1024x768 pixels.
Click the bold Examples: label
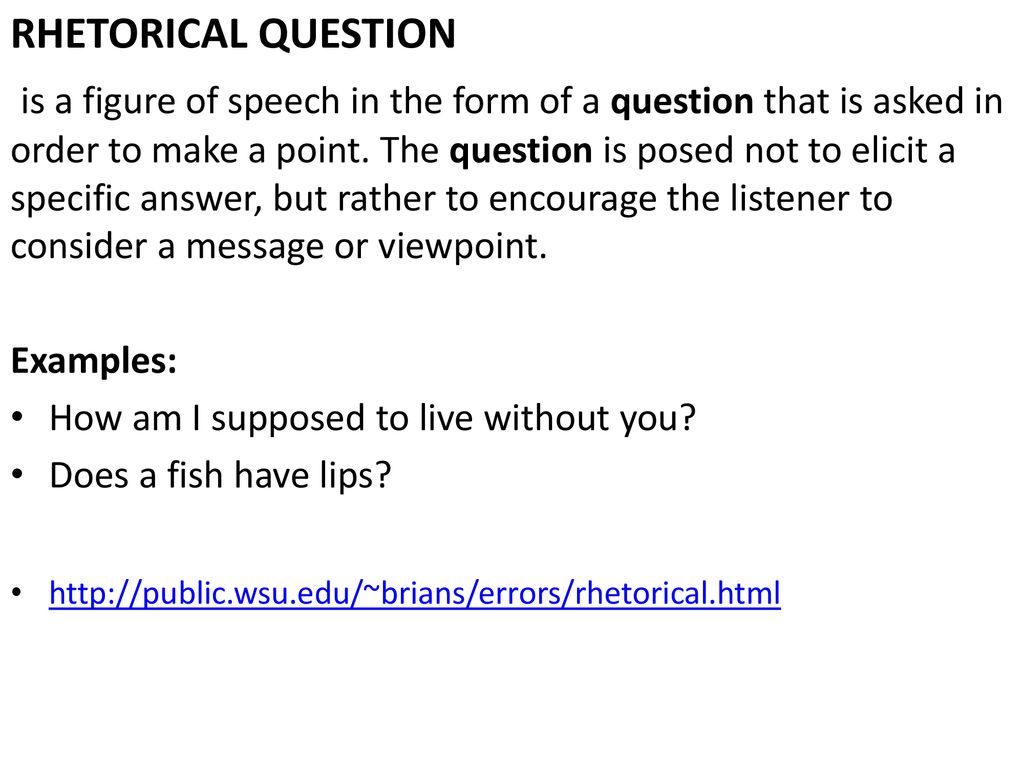[94, 360]
